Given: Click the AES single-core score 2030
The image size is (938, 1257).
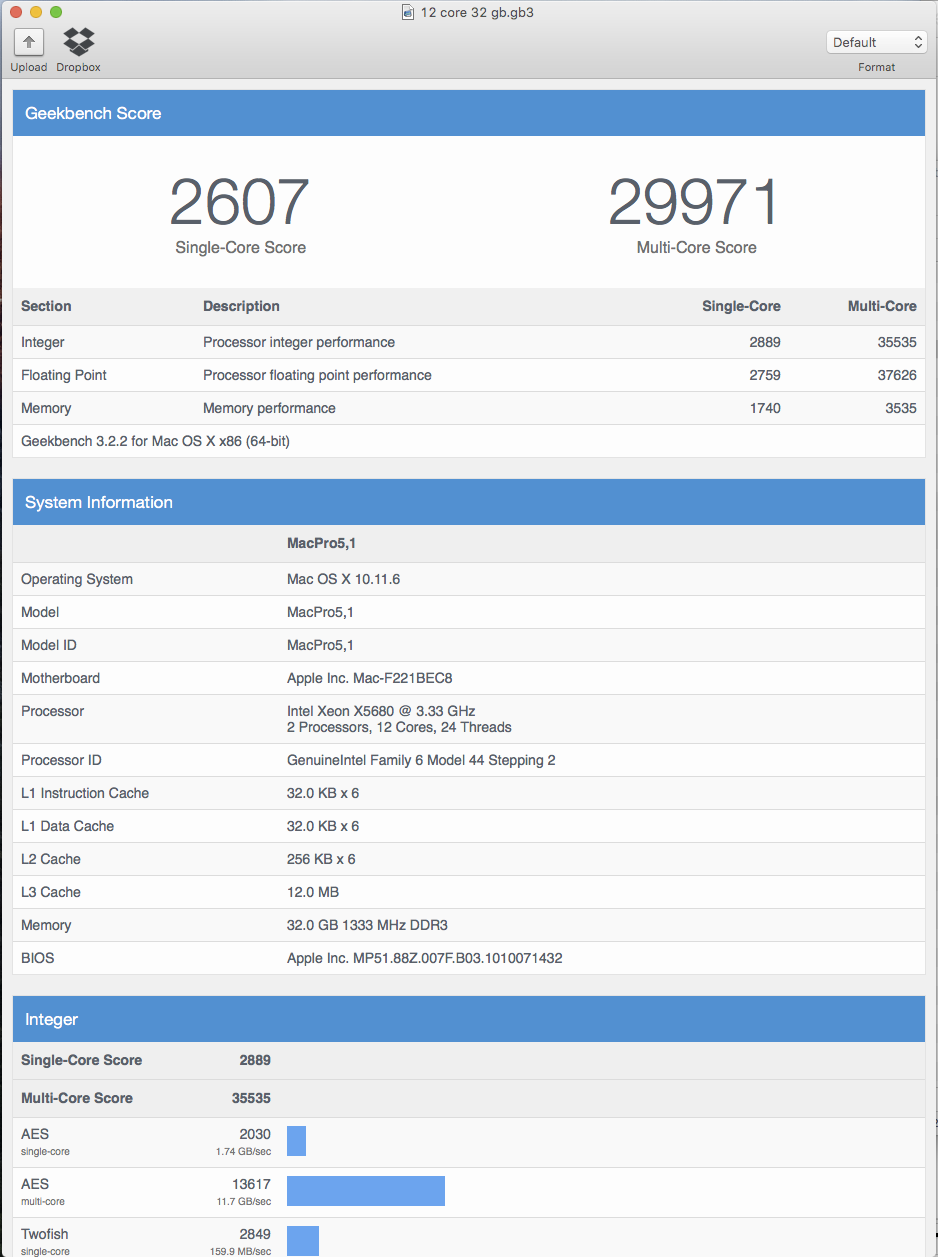Looking at the screenshot, I should 255,1134.
